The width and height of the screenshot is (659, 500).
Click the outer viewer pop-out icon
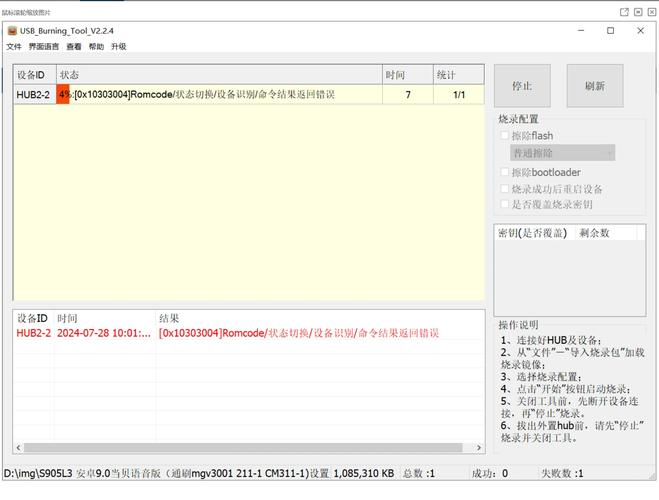624,11
